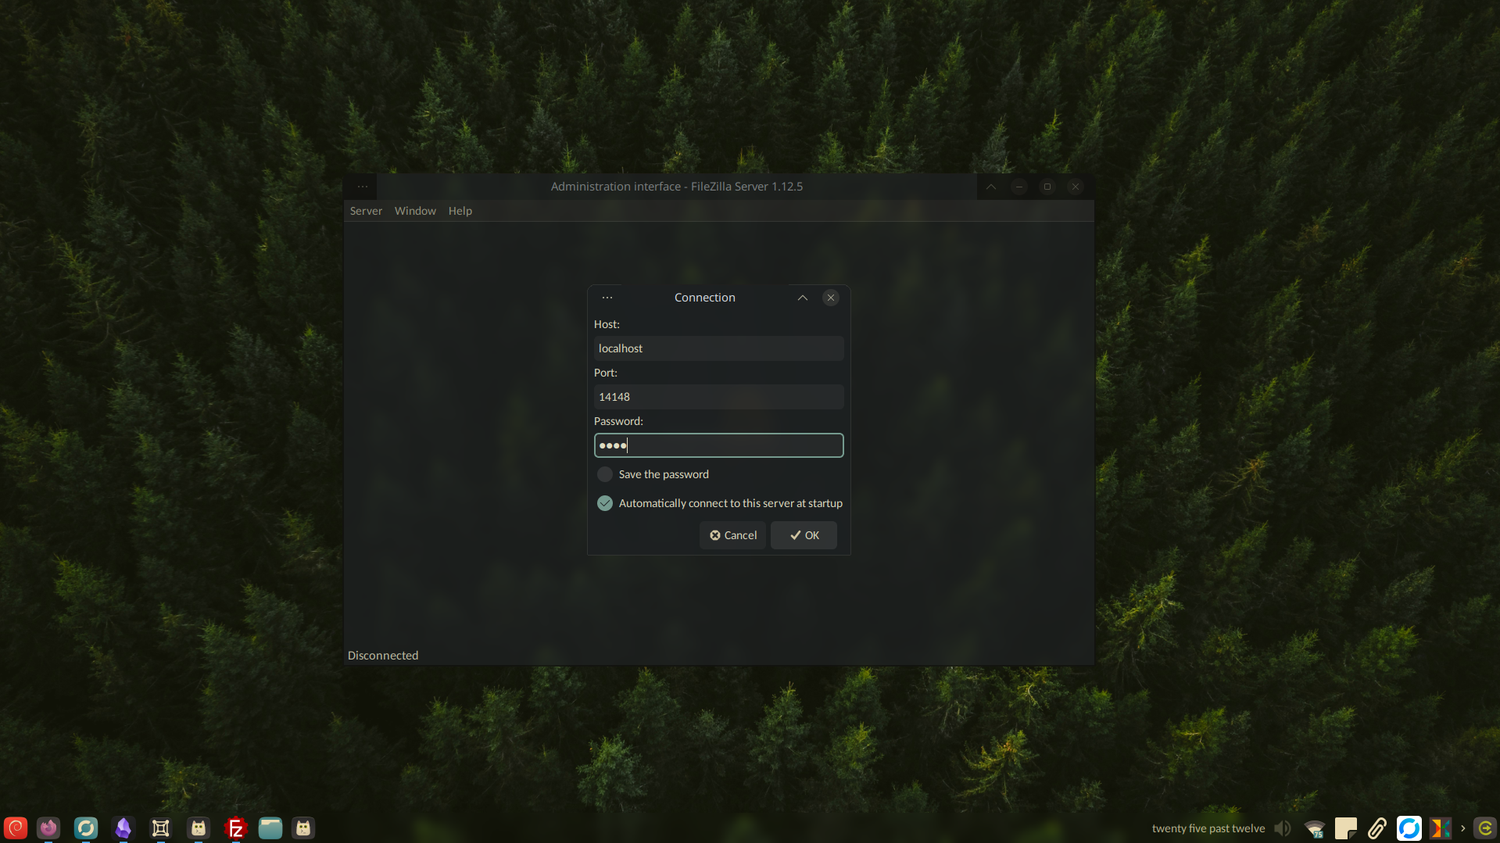
Task: Shade the FileZilla Server main window with its caret
Action: tap(991, 186)
